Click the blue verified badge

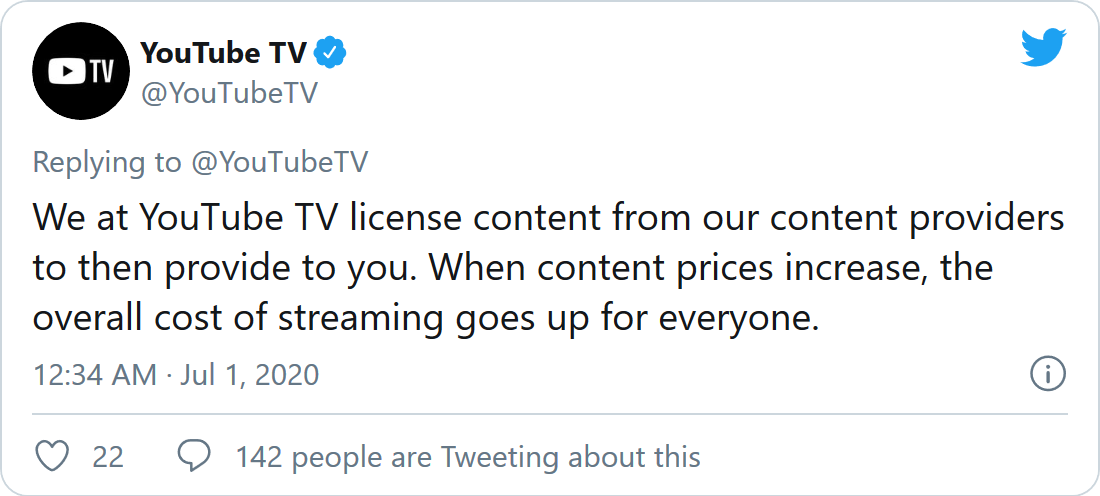tap(331, 52)
